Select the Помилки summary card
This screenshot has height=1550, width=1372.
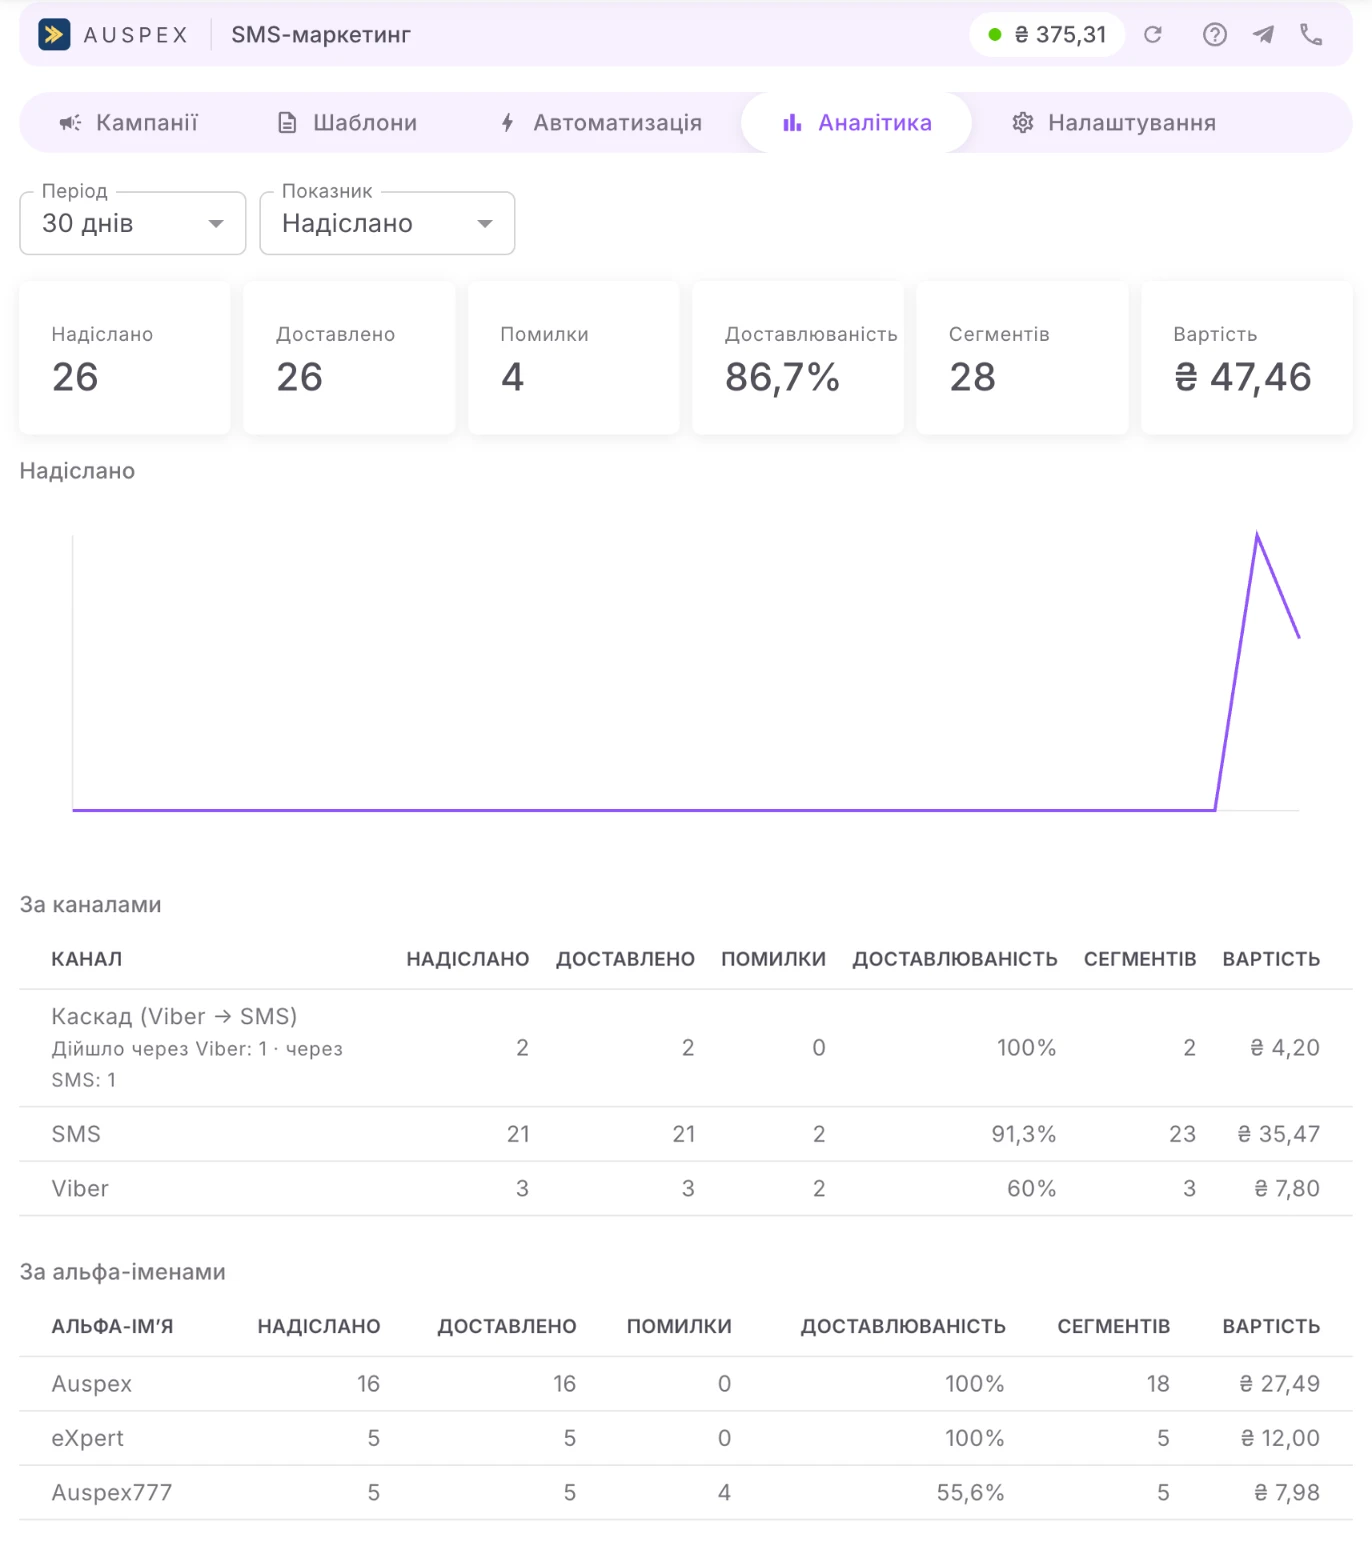pos(574,358)
